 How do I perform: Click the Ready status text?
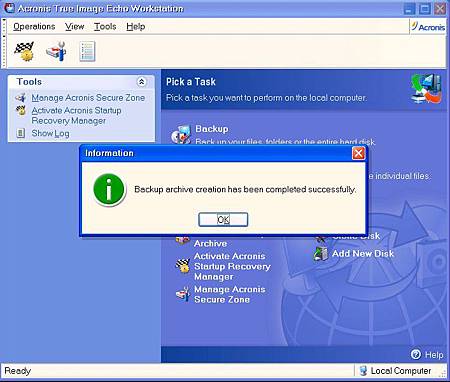(17, 371)
